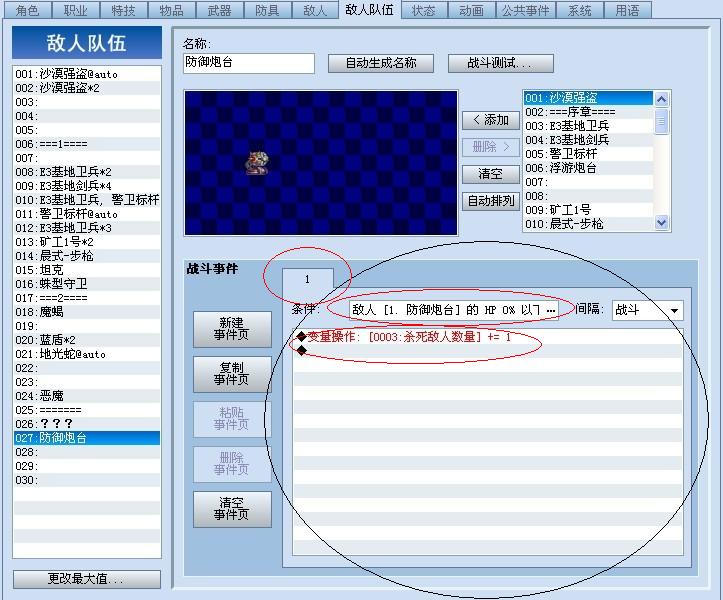Click 粘贴事件页 button
The height and width of the screenshot is (600, 723).
point(232,419)
